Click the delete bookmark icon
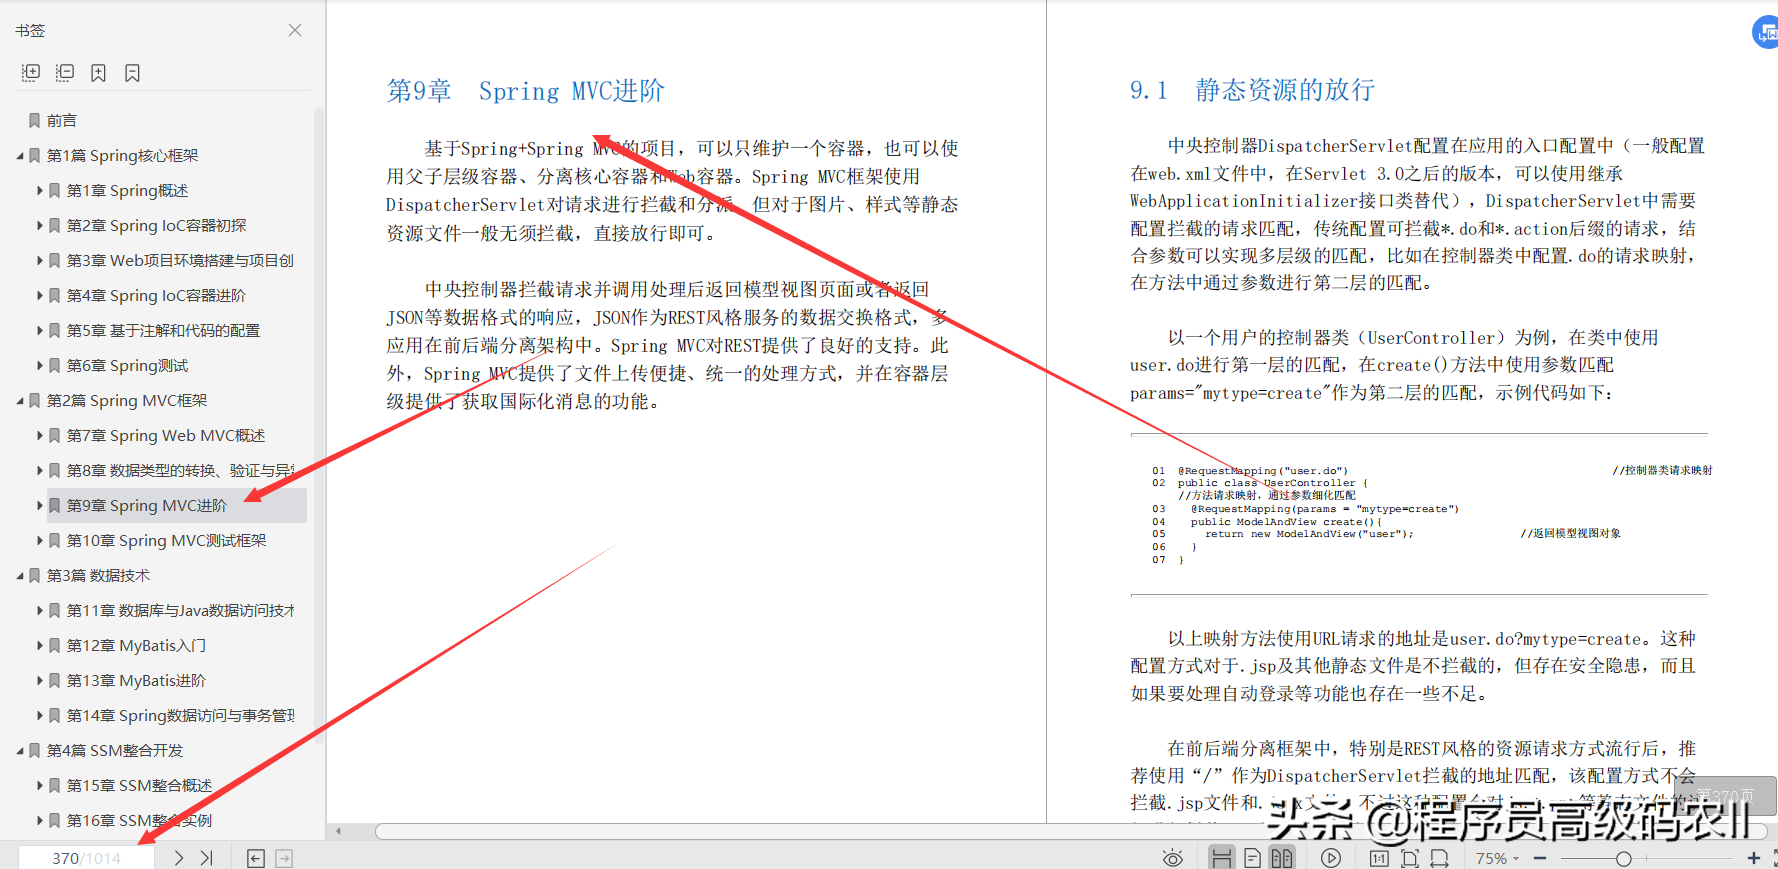1778x869 pixels. coord(132,73)
